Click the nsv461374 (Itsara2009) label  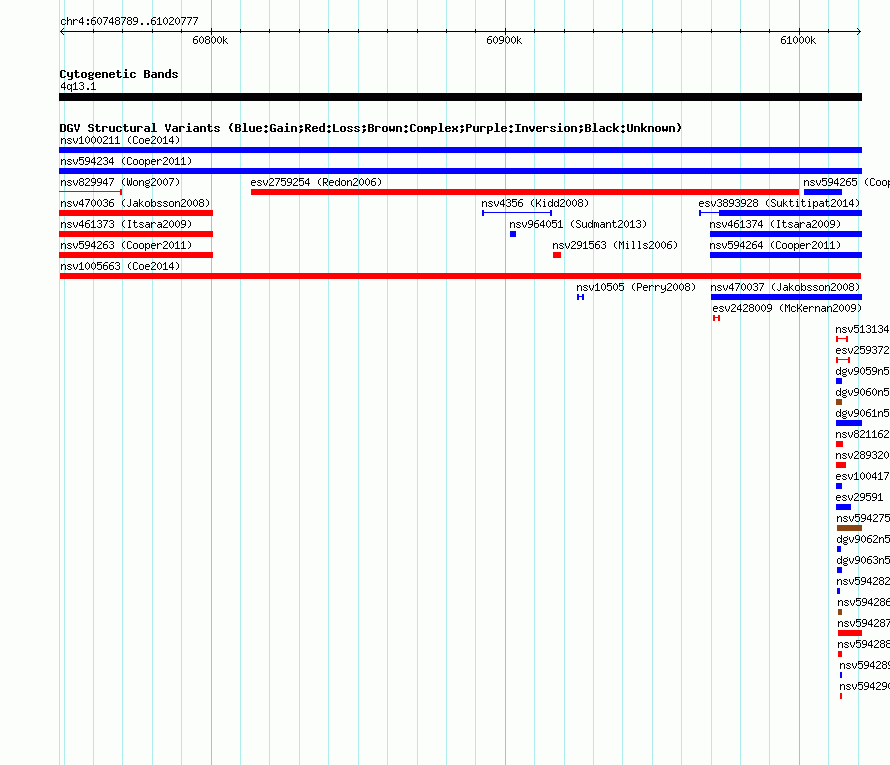click(x=775, y=224)
